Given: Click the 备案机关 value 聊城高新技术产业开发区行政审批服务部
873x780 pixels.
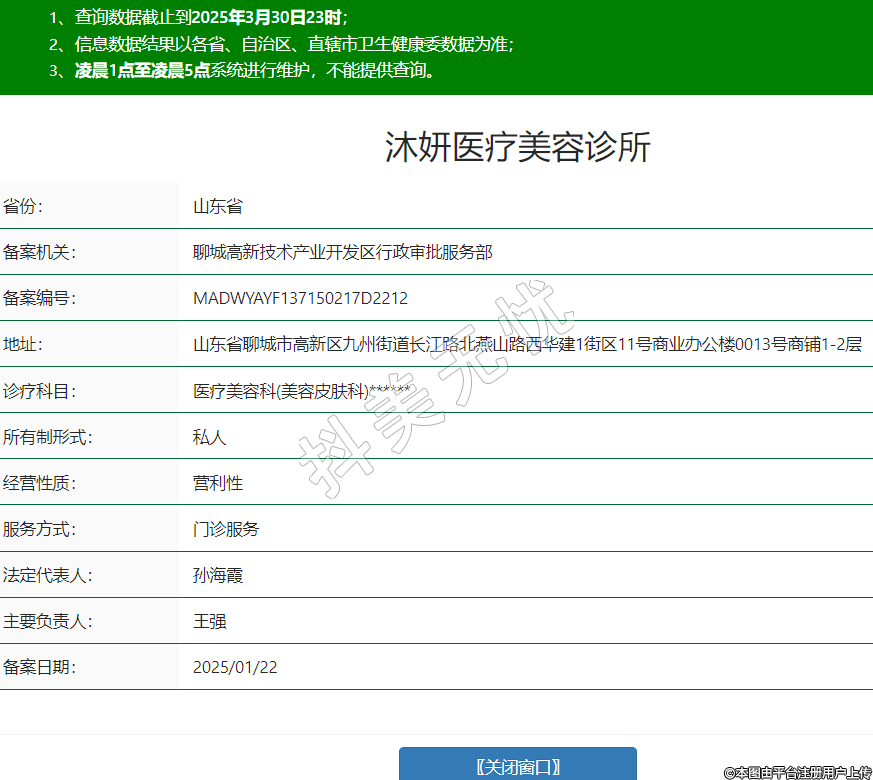Looking at the screenshot, I should [x=342, y=253].
